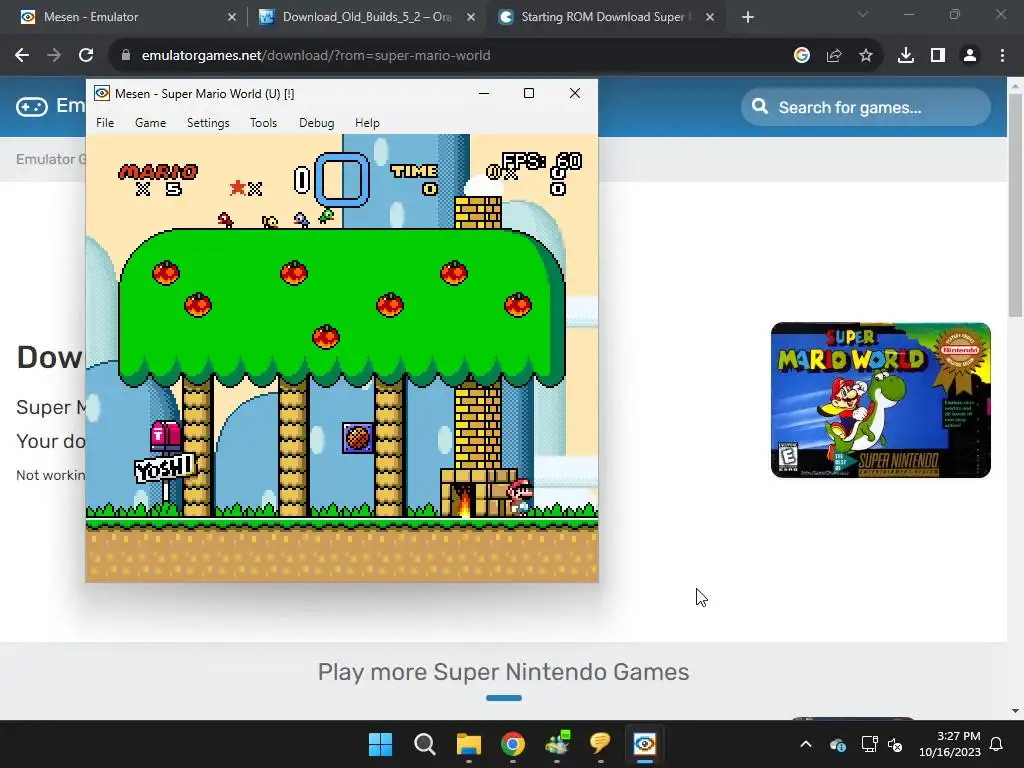
Task: Maximize the Mesen emulator window
Action: point(529,93)
